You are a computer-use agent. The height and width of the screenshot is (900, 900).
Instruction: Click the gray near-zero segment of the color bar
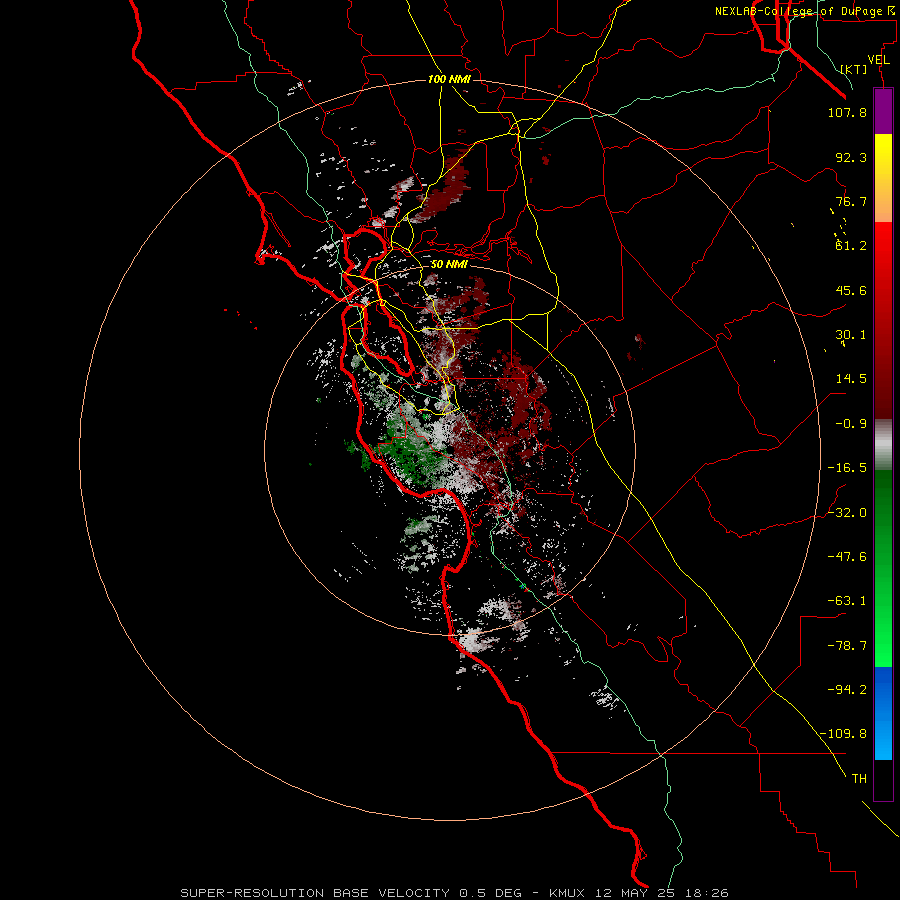[x=883, y=445]
